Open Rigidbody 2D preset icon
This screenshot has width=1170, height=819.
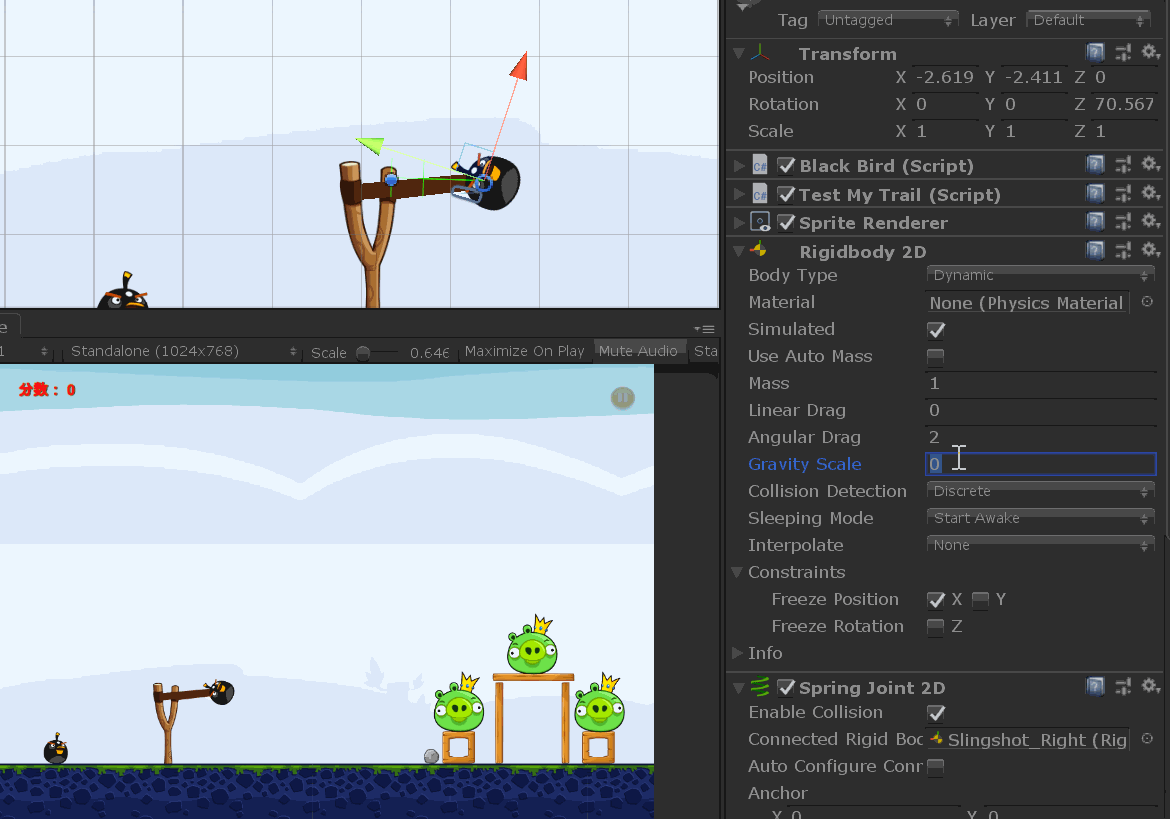pyautogui.click(x=1123, y=251)
